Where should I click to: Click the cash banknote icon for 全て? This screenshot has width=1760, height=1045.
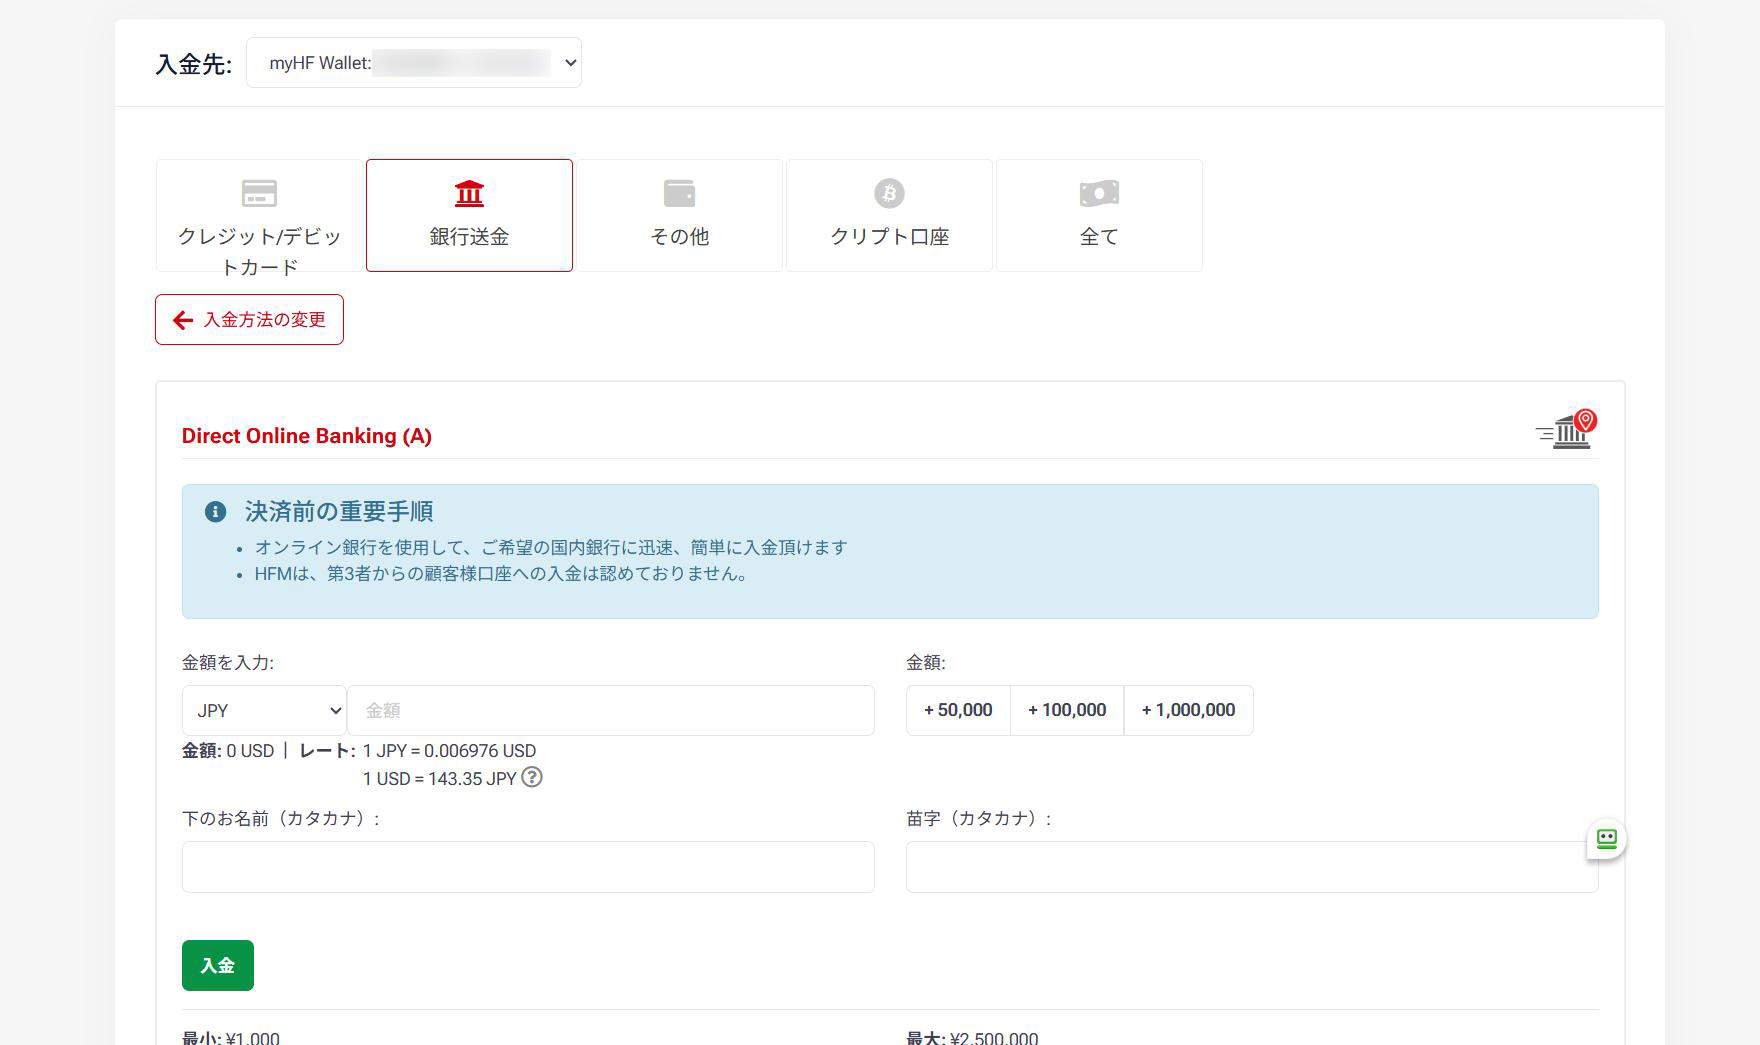pyautogui.click(x=1099, y=193)
